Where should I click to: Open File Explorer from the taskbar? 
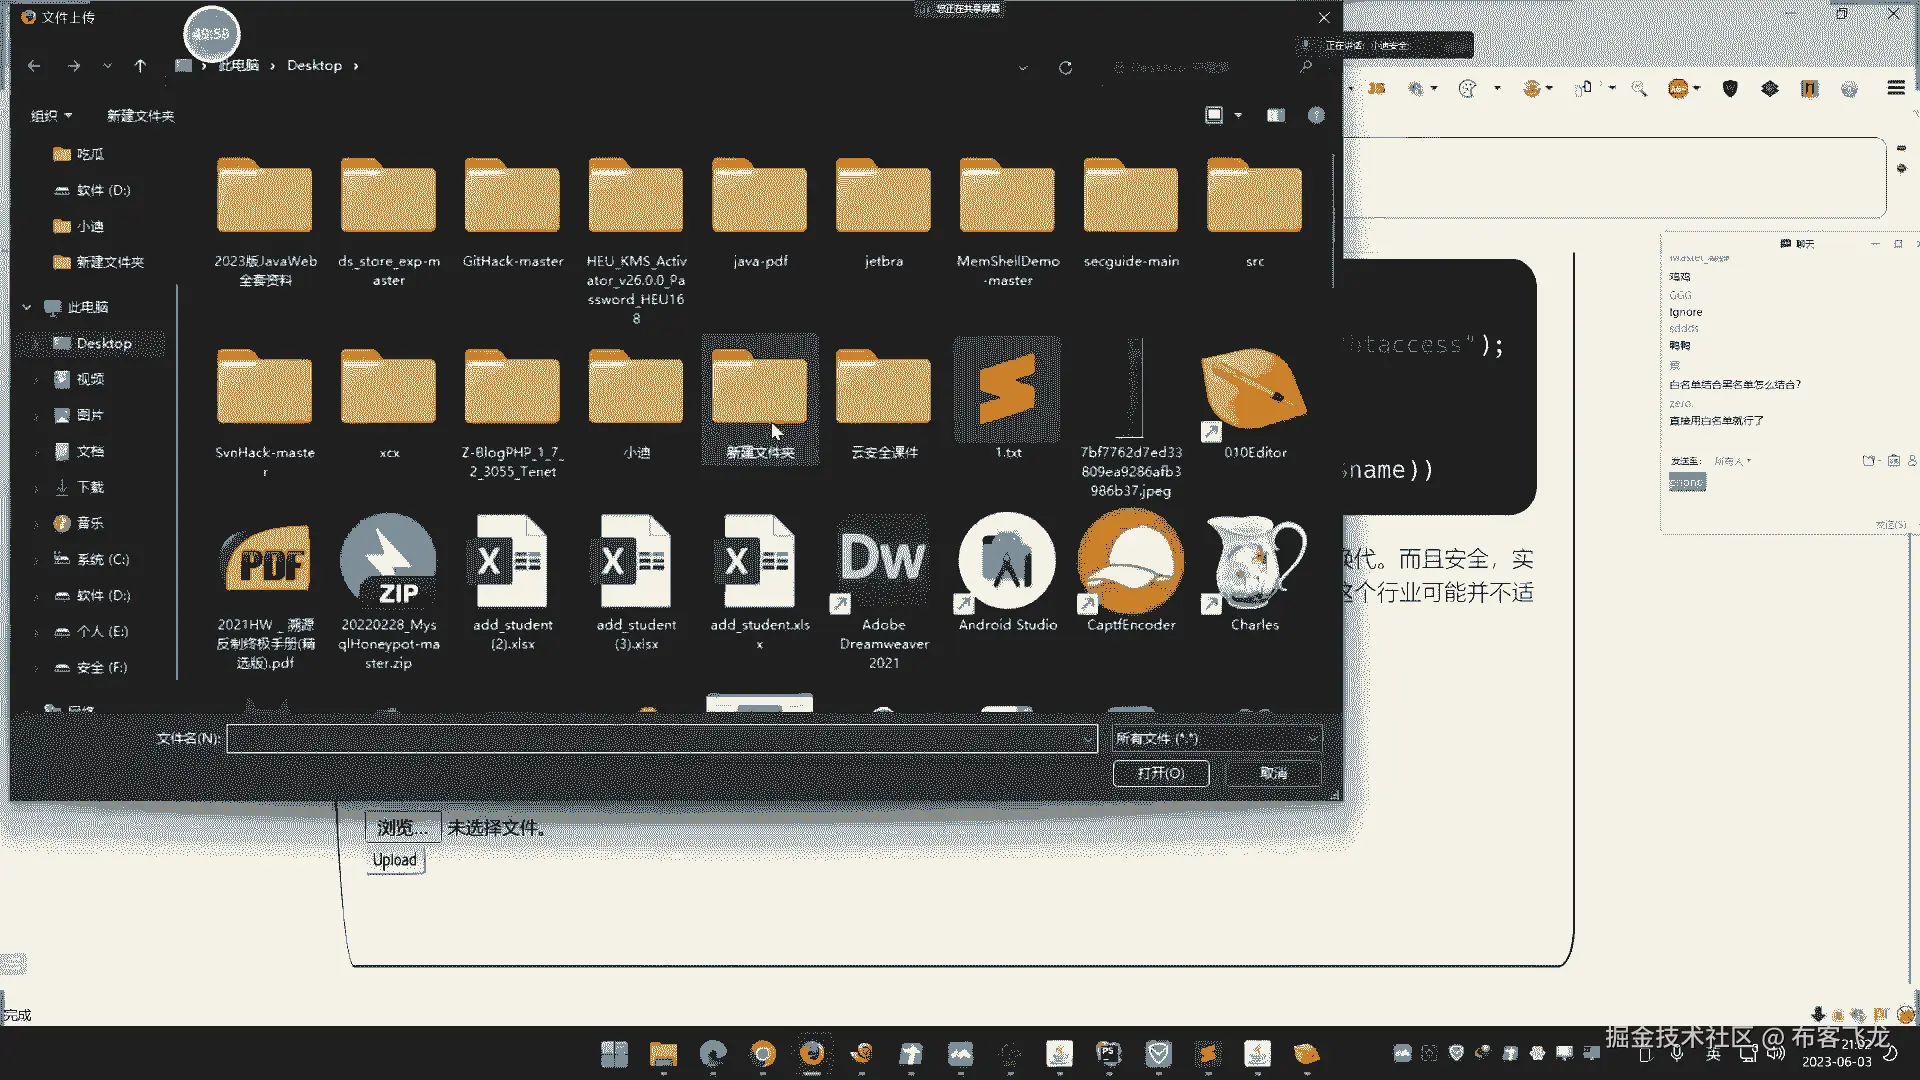point(663,1053)
